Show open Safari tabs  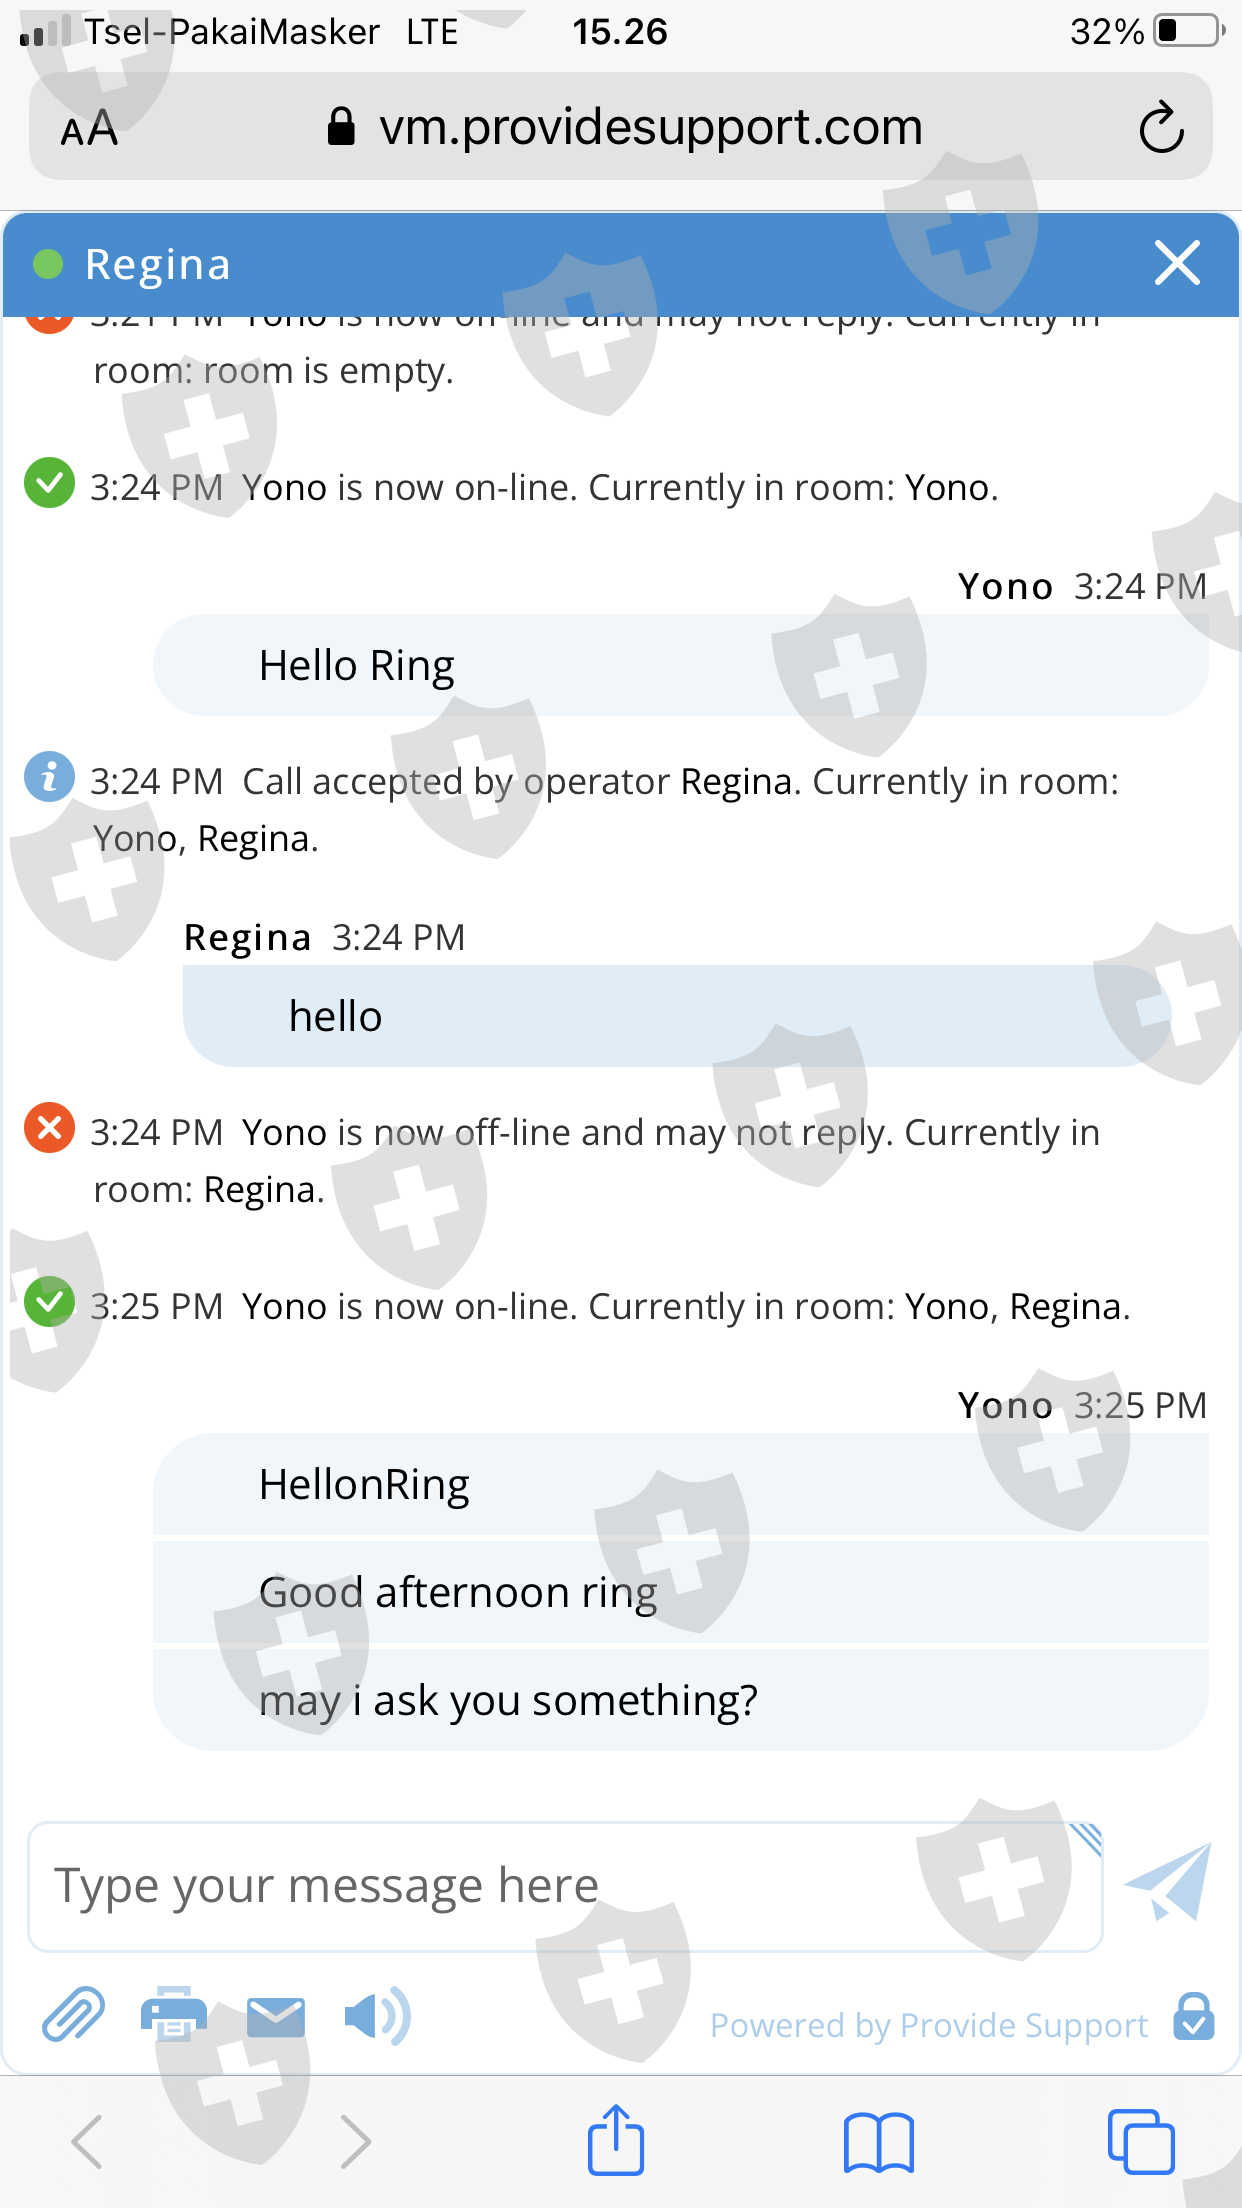point(1140,2142)
